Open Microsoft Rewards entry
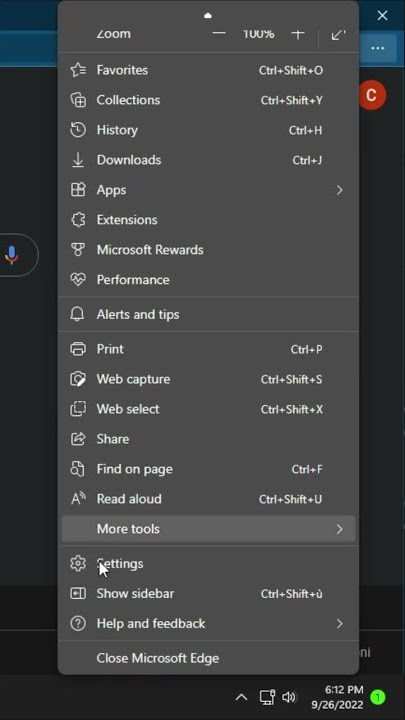 click(208, 250)
